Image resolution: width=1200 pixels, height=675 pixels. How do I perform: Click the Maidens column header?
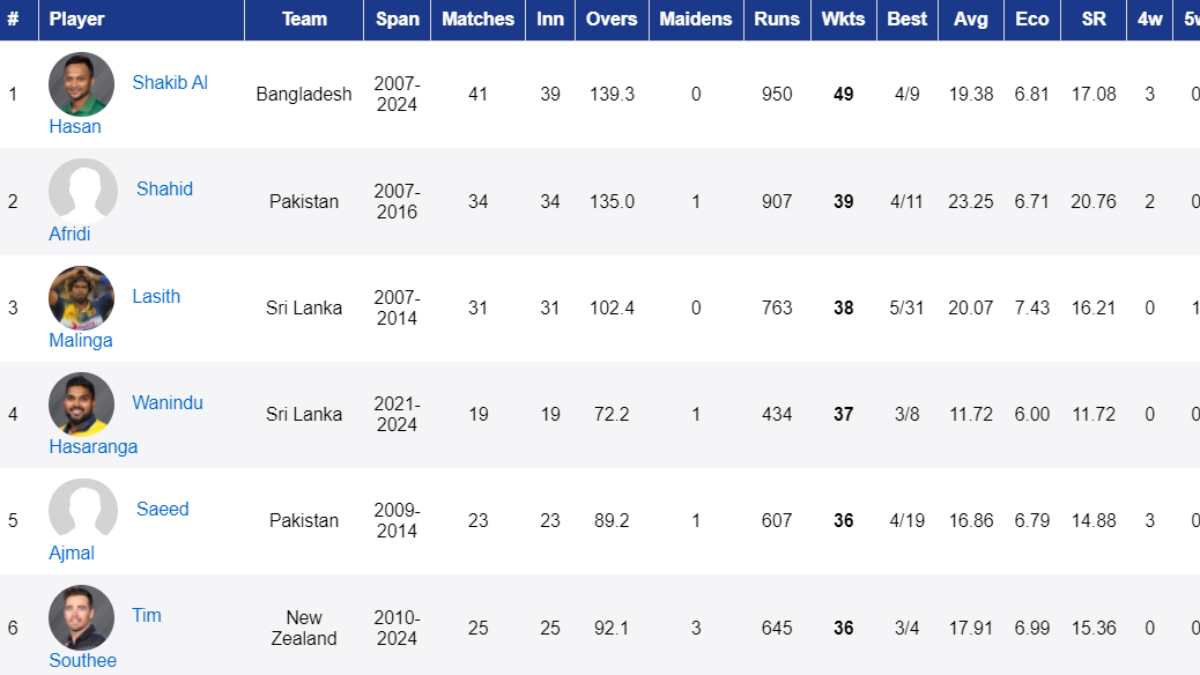(x=695, y=19)
